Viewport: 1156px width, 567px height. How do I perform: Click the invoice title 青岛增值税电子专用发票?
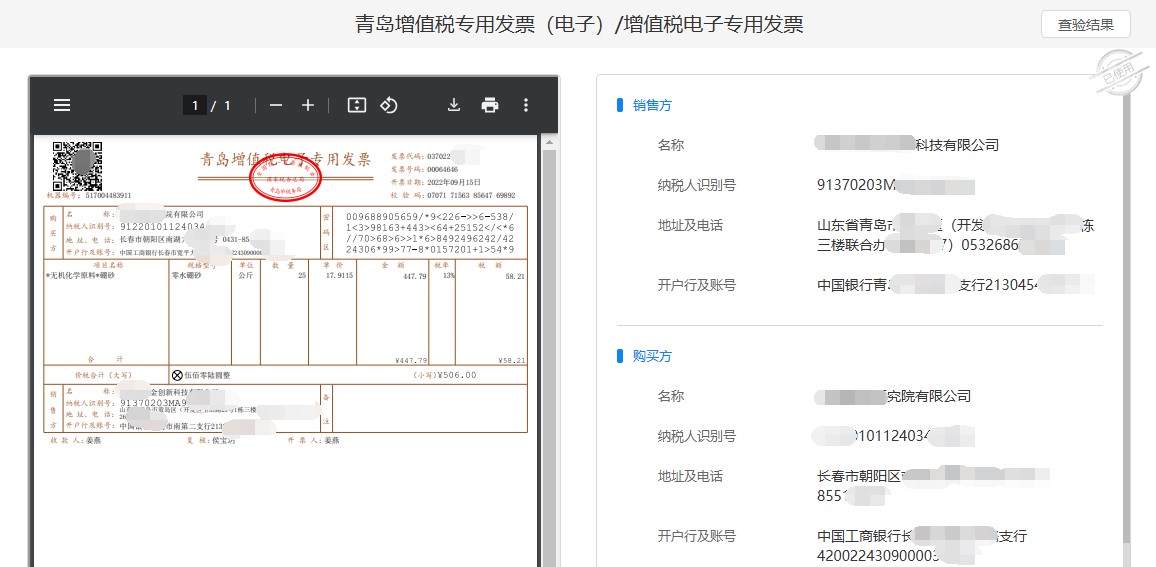point(285,159)
